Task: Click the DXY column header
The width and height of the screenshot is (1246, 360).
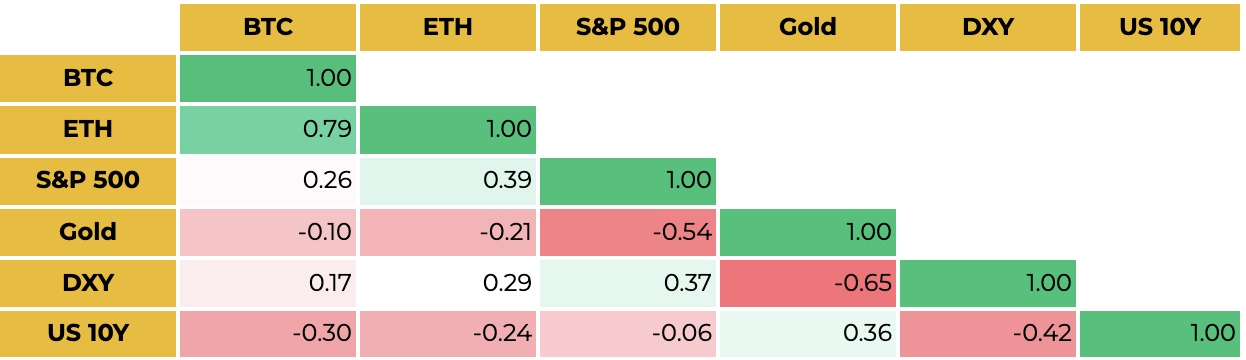Action: tap(988, 27)
